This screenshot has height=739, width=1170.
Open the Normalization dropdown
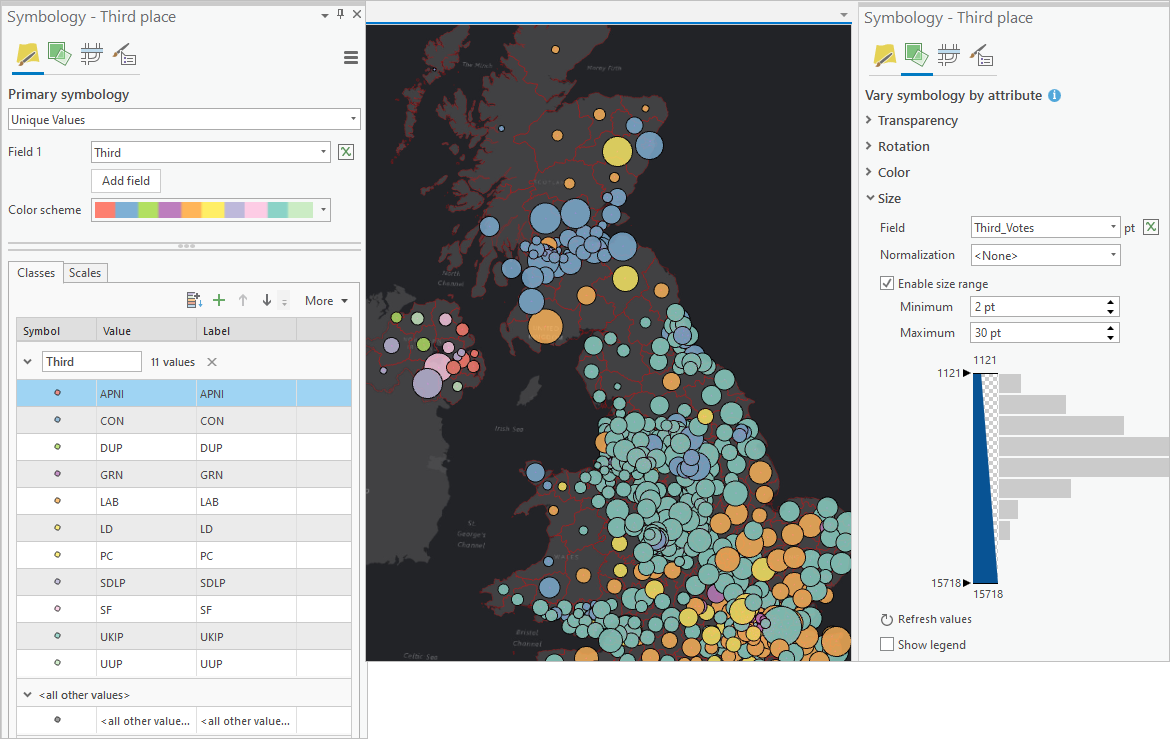click(1046, 255)
